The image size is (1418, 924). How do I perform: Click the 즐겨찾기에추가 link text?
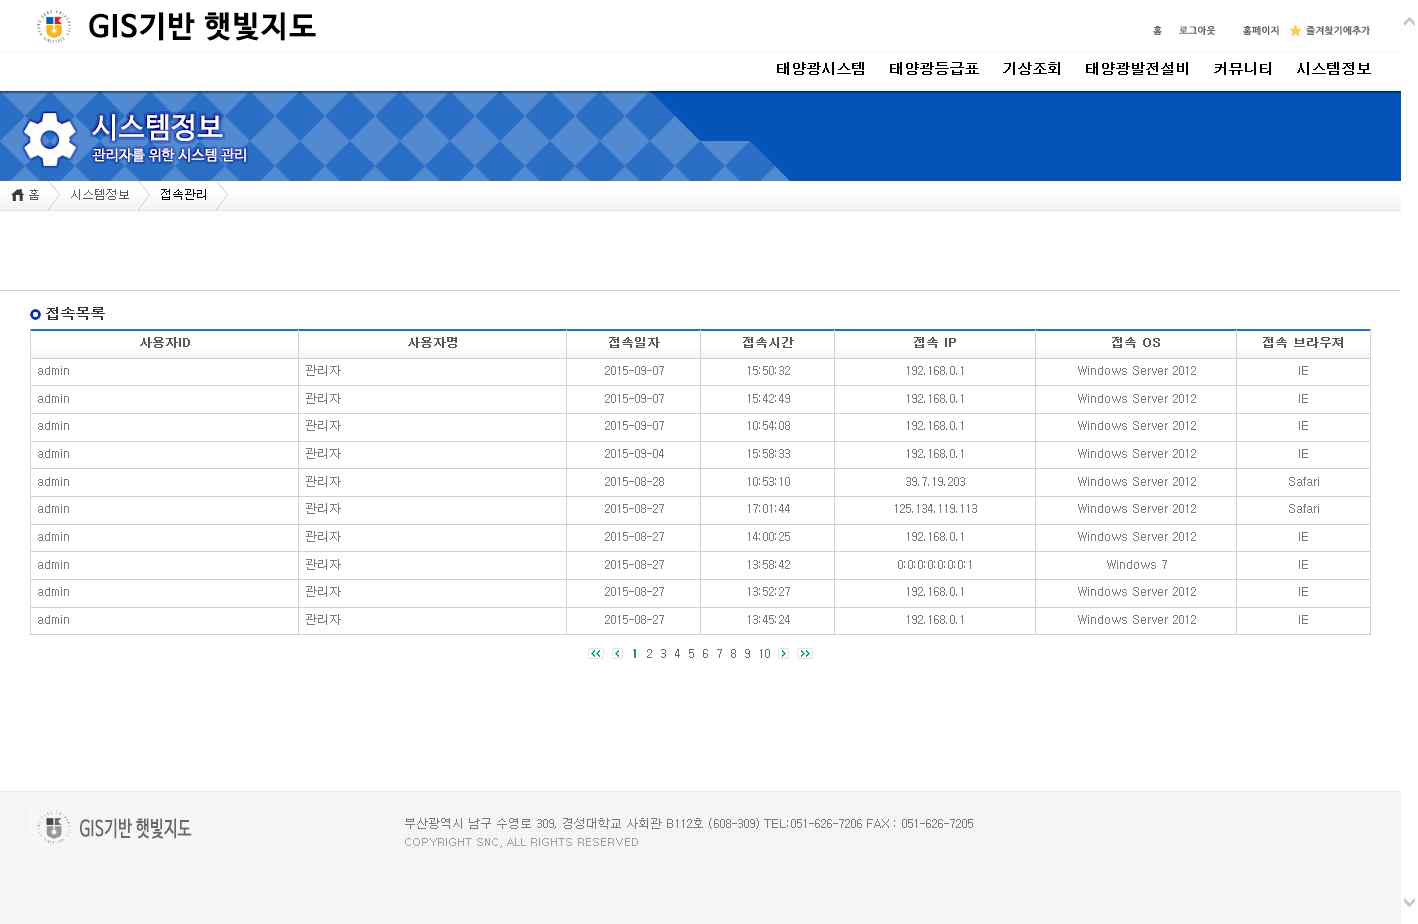click(x=1338, y=31)
